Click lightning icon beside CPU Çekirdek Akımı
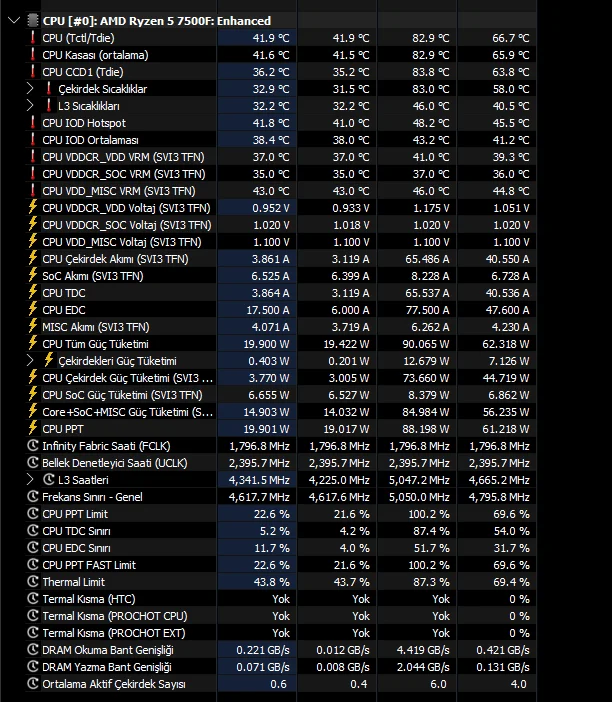The width and height of the screenshot is (612, 702). (x=33, y=258)
